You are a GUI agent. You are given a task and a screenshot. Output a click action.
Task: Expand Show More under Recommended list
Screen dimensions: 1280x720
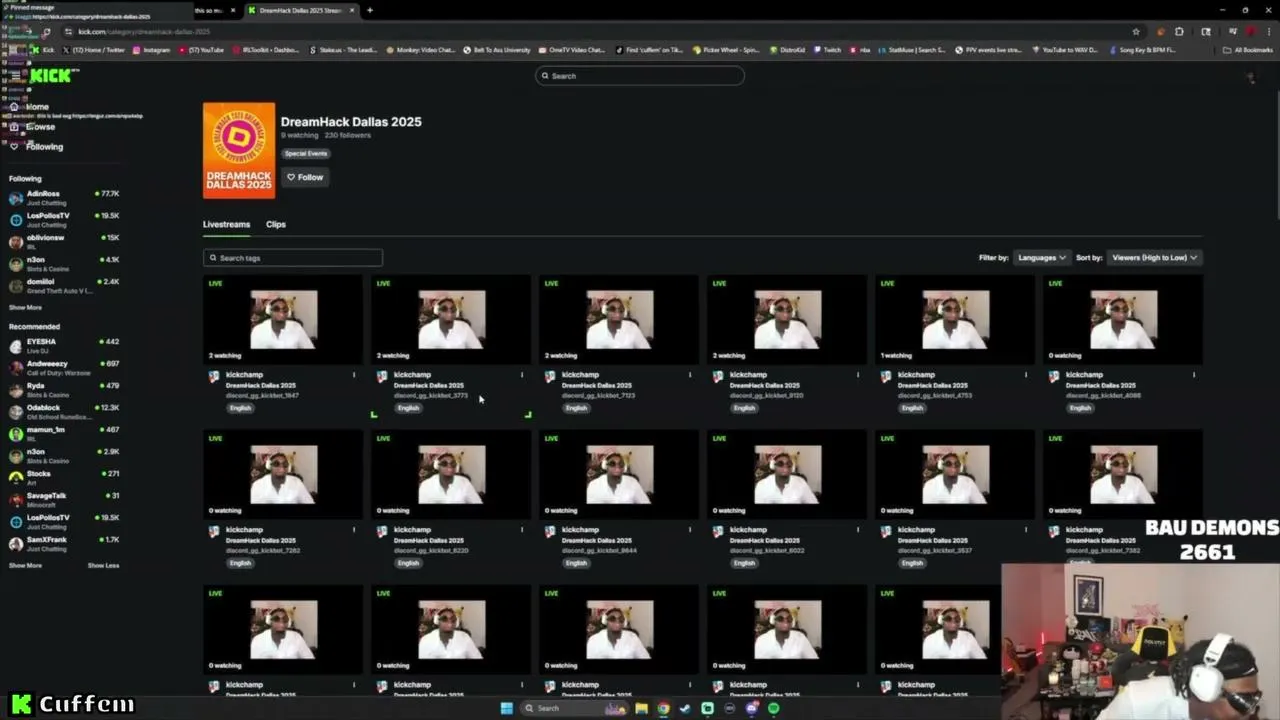click(25, 566)
